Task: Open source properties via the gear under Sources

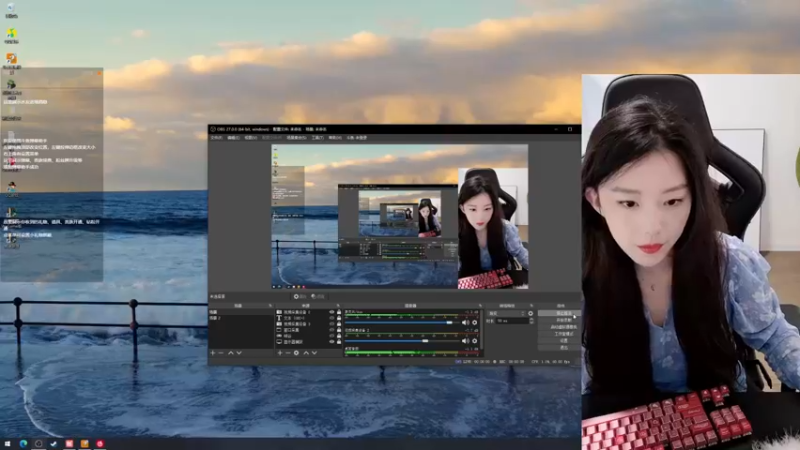Action: (296, 353)
